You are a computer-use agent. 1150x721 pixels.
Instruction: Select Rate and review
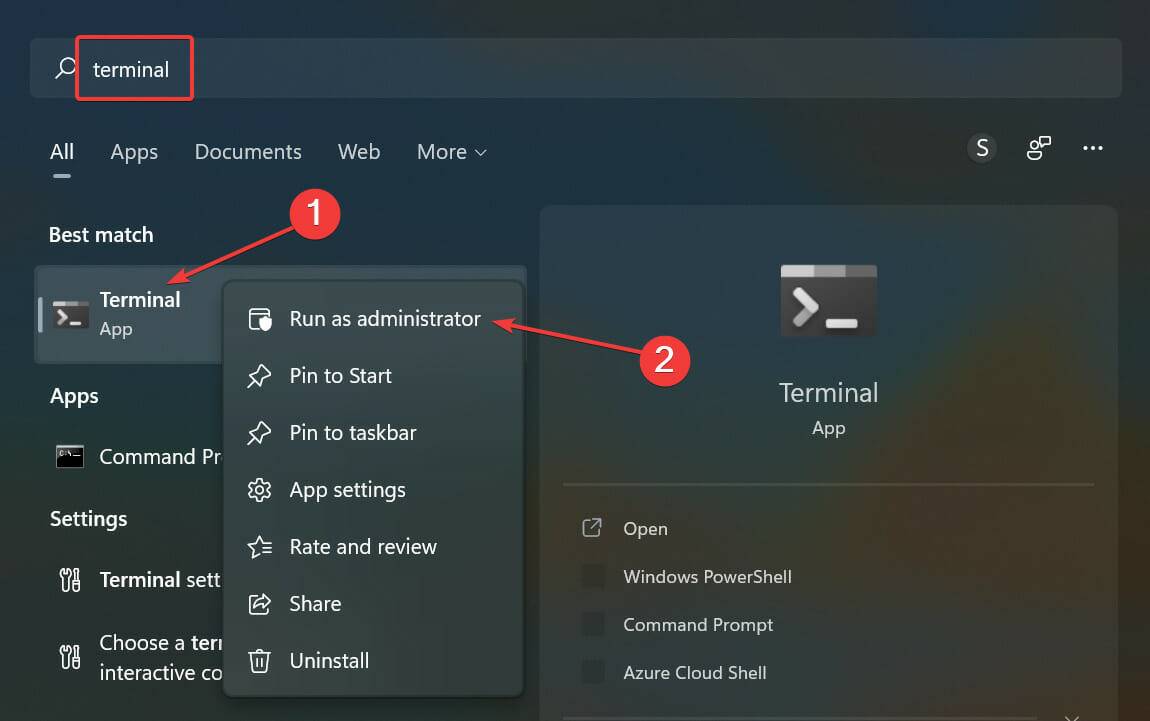(362, 546)
